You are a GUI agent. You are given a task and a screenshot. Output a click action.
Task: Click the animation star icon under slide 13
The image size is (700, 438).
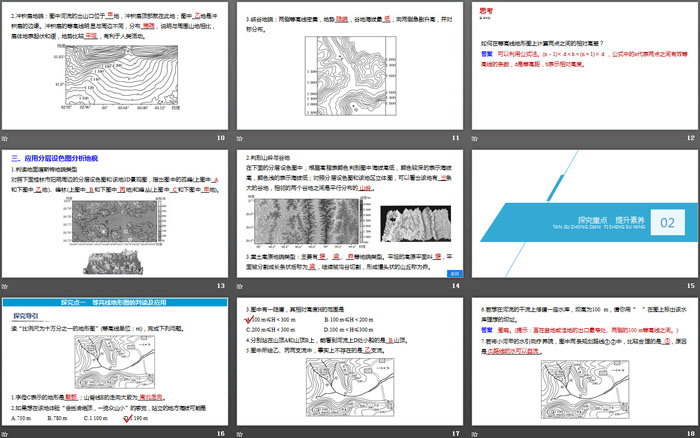[5, 286]
